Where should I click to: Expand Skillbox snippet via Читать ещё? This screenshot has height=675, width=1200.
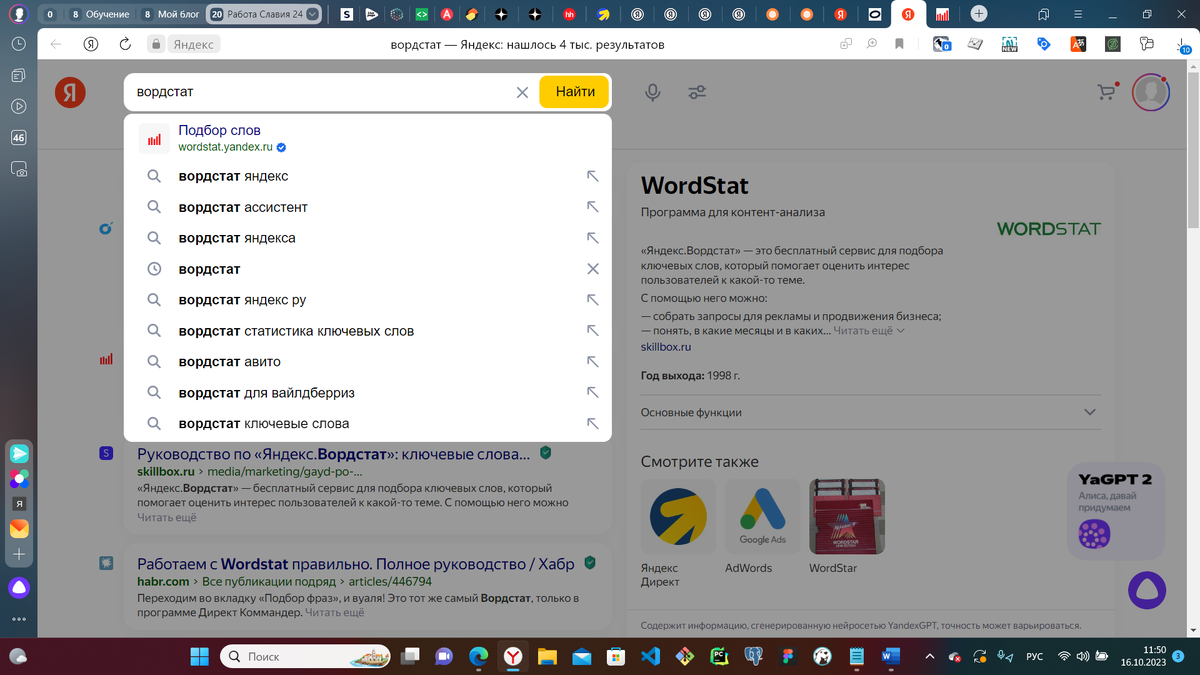click(x=167, y=517)
